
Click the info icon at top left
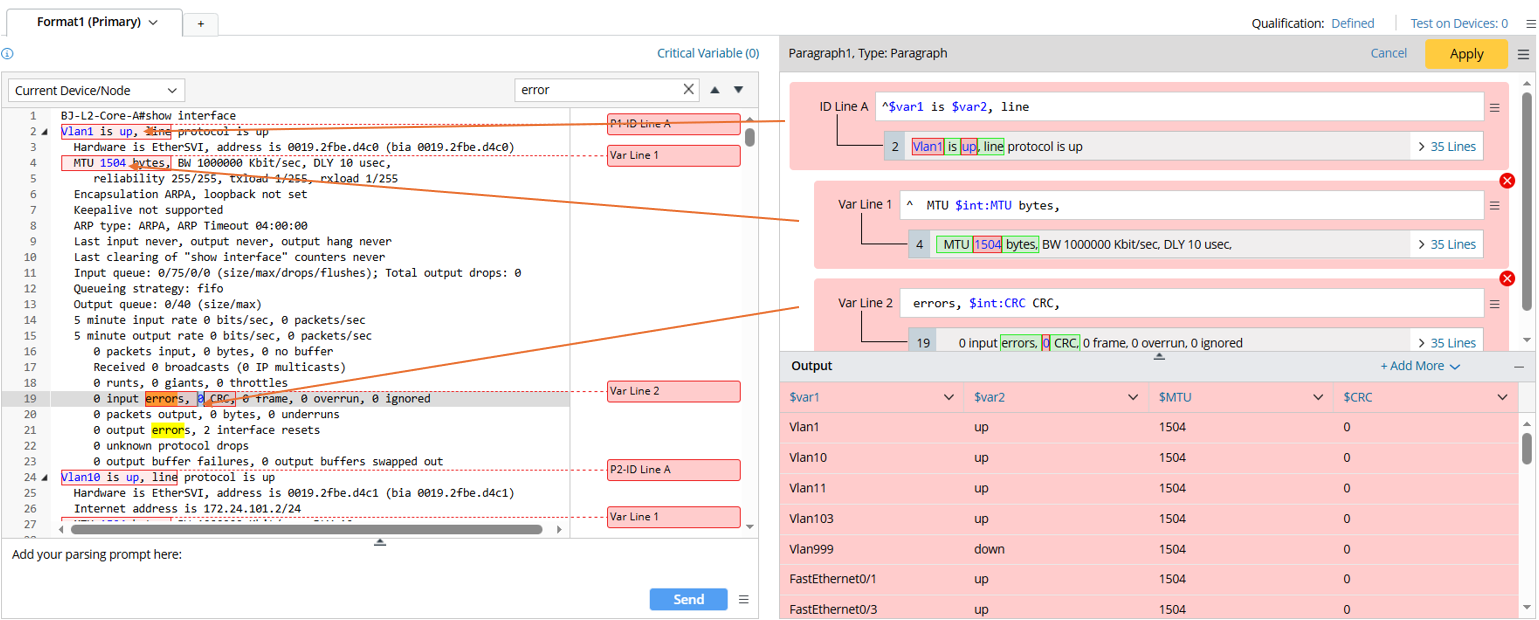(8, 54)
